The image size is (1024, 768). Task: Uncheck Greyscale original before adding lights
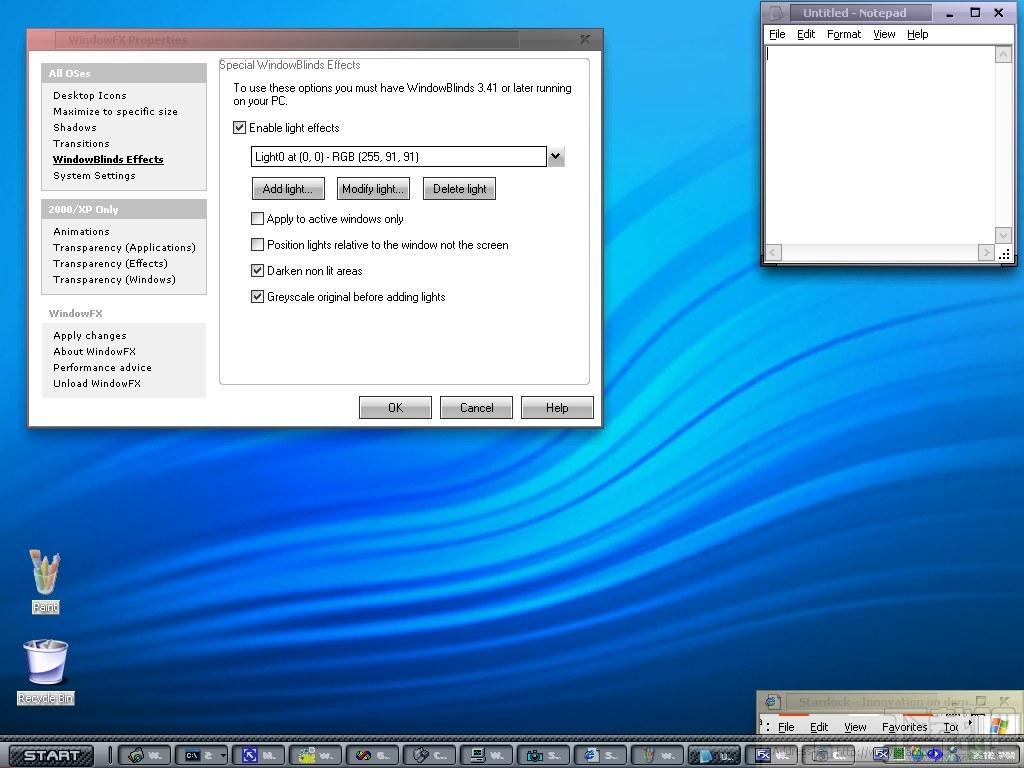tap(257, 296)
